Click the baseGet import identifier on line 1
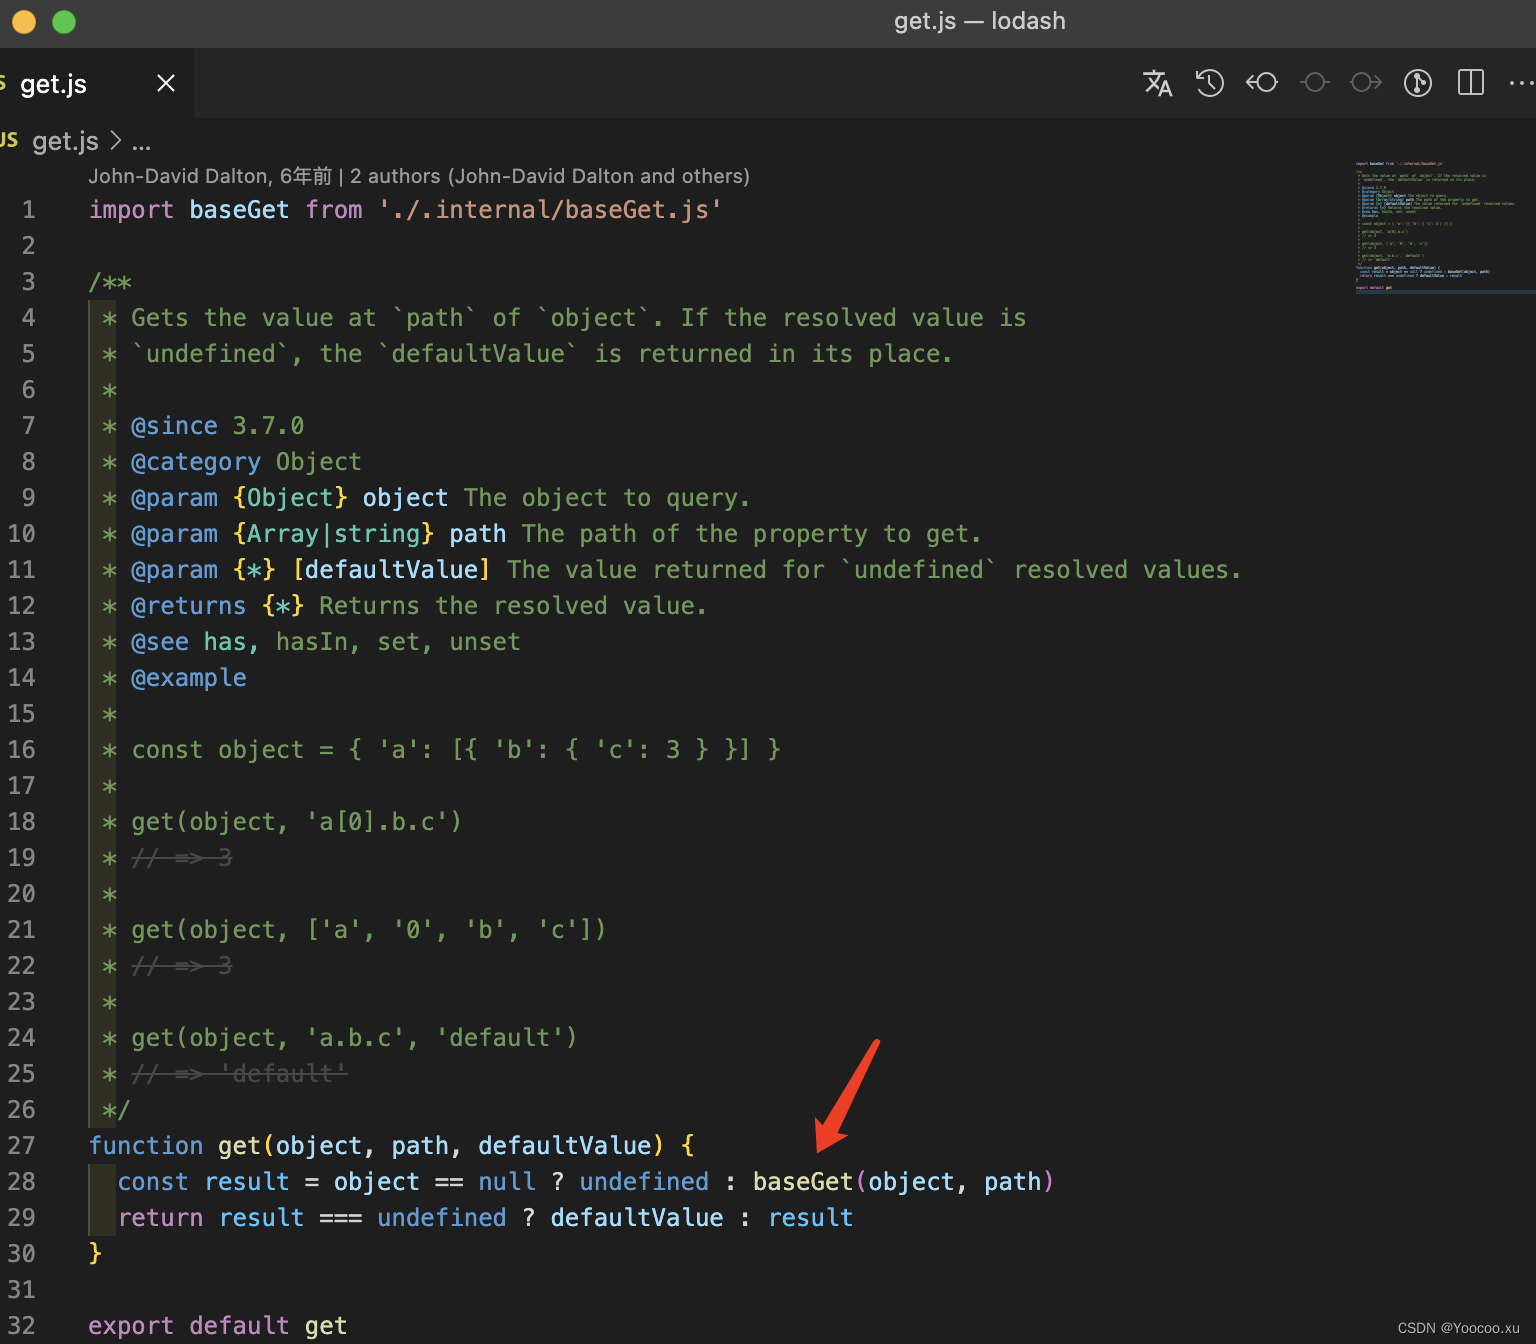Viewport: 1536px width, 1344px height. click(x=239, y=210)
